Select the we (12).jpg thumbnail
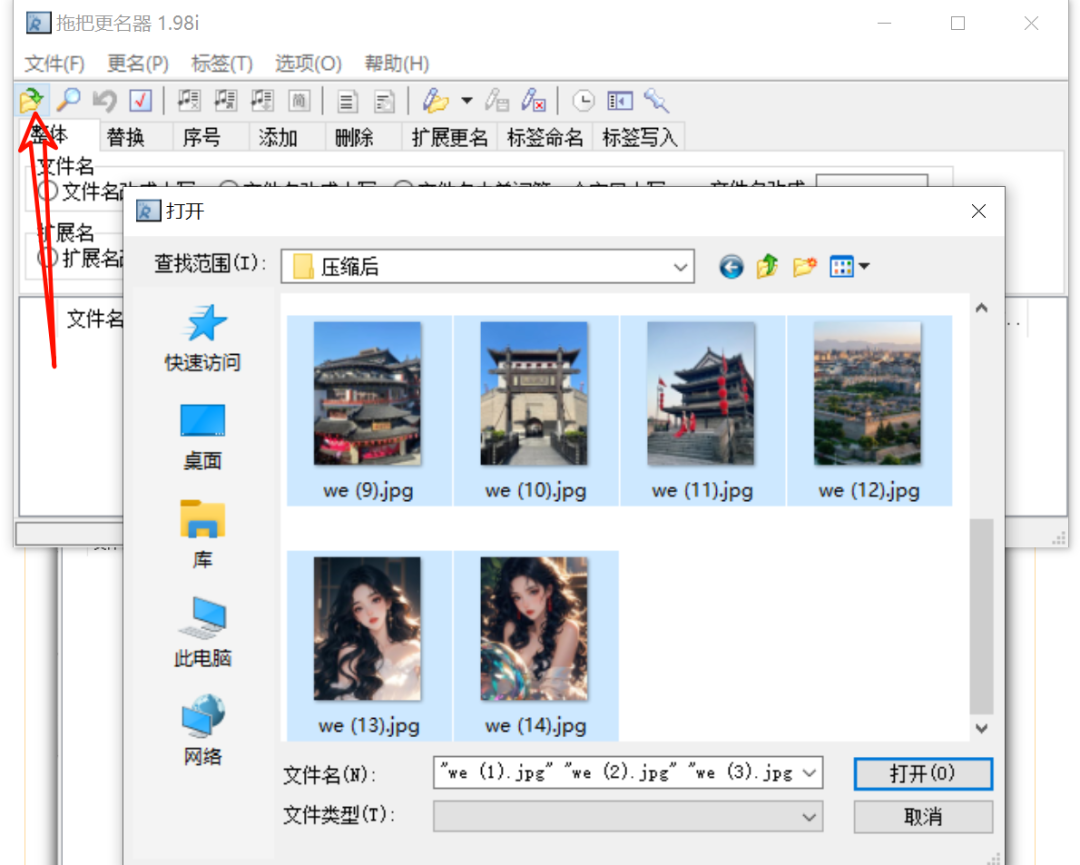The height and width of the screenshot is (865, 1080). [869, 411]
